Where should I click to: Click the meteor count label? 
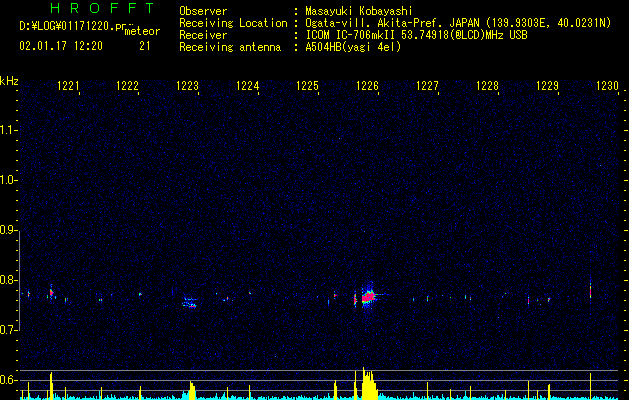tap(142, 31)
